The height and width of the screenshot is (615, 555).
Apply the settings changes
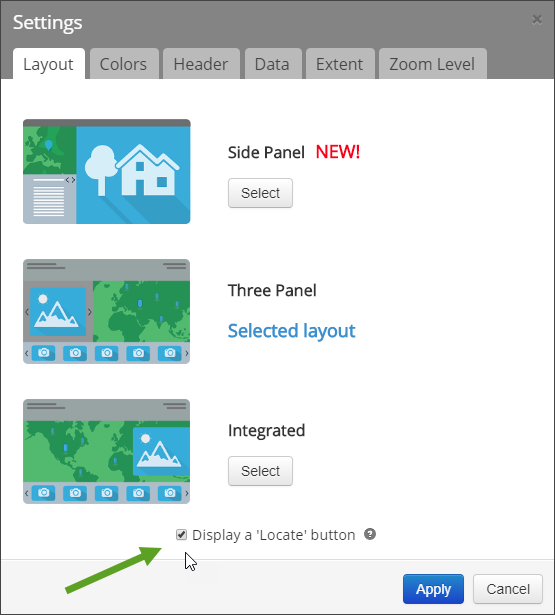coord(433,589)
